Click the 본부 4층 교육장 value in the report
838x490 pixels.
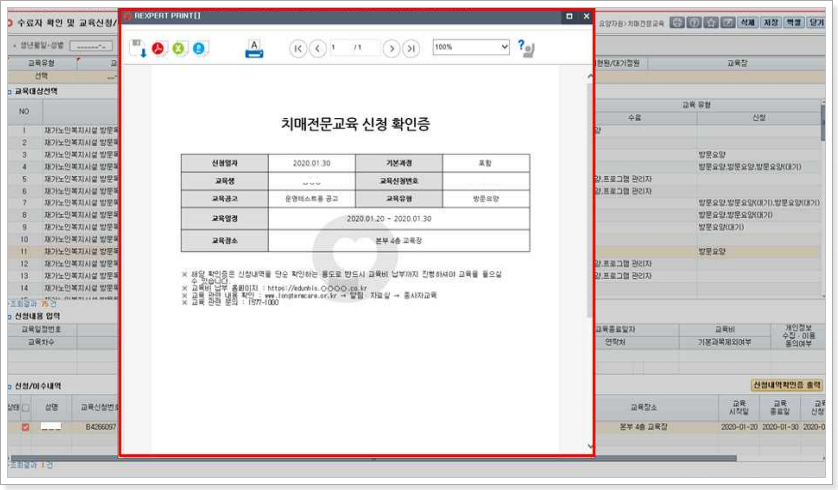[399, 241]
